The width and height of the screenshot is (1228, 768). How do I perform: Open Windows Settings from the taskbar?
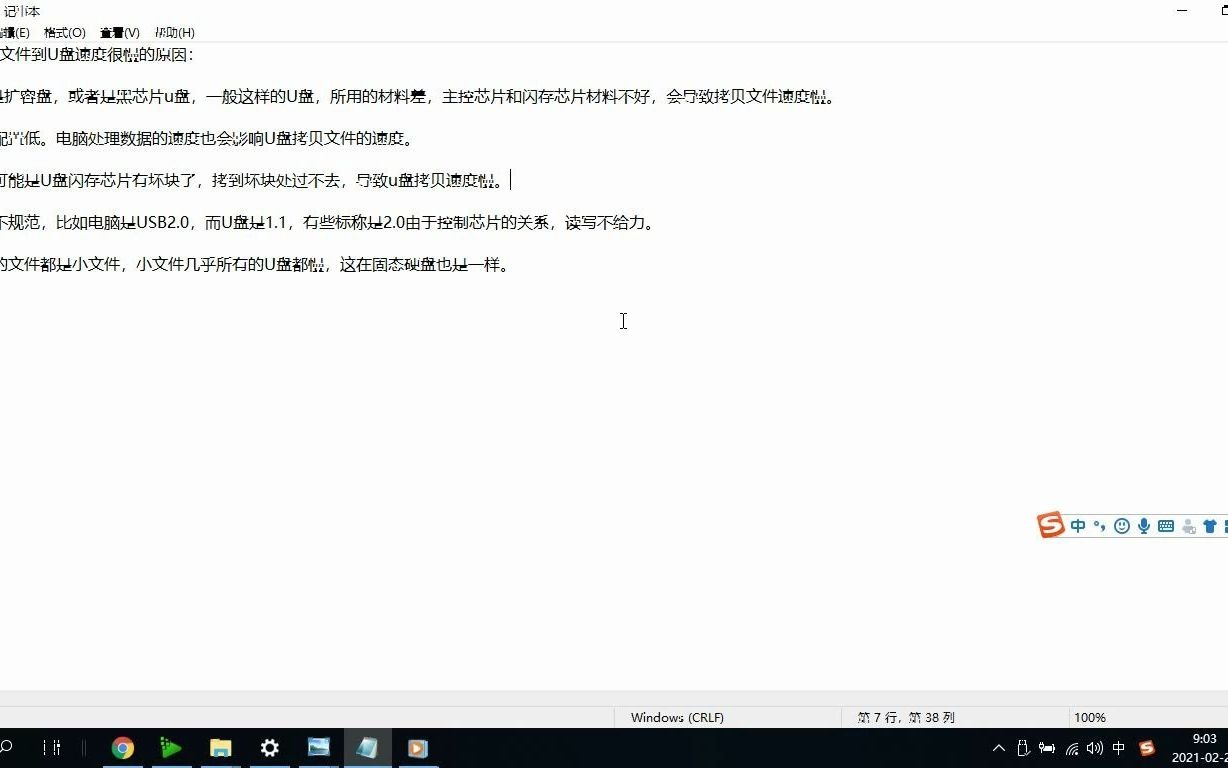[x=269, y=747]
